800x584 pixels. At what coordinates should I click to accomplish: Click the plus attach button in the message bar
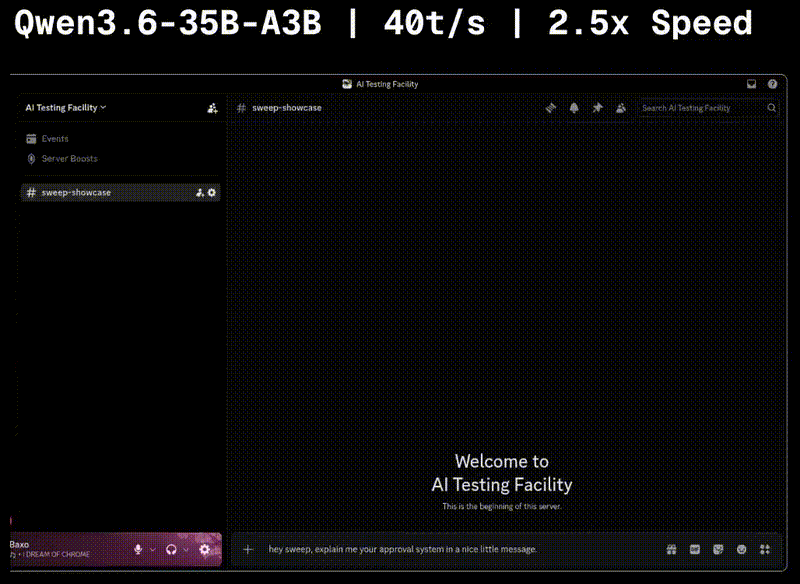[x=248, y=549]
